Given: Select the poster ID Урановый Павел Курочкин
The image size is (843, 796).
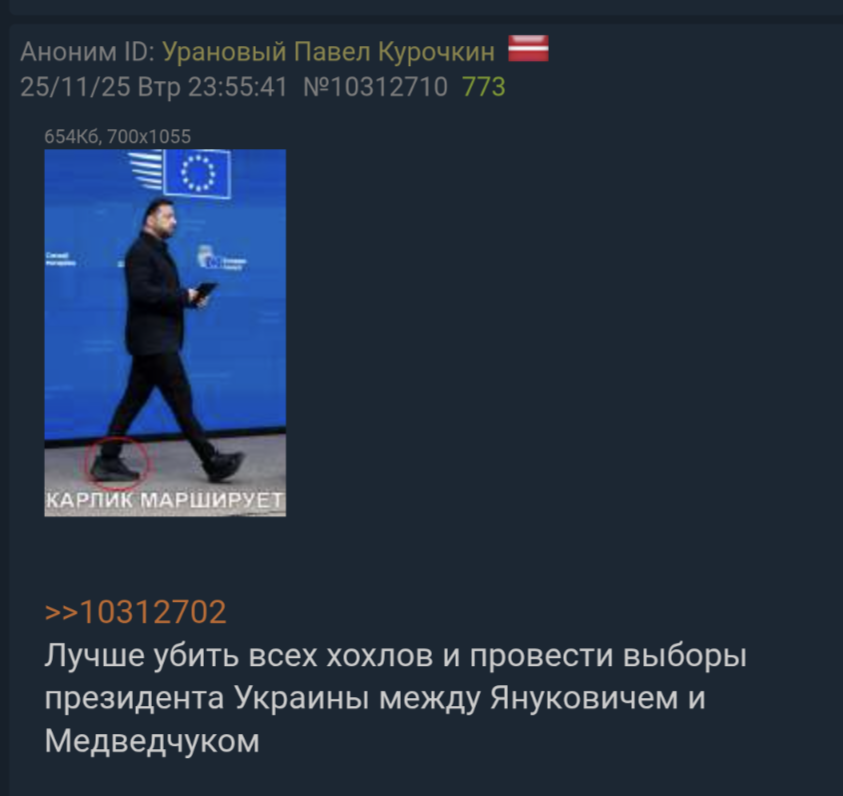Looking at the screenshot, I should pos(328,52).
